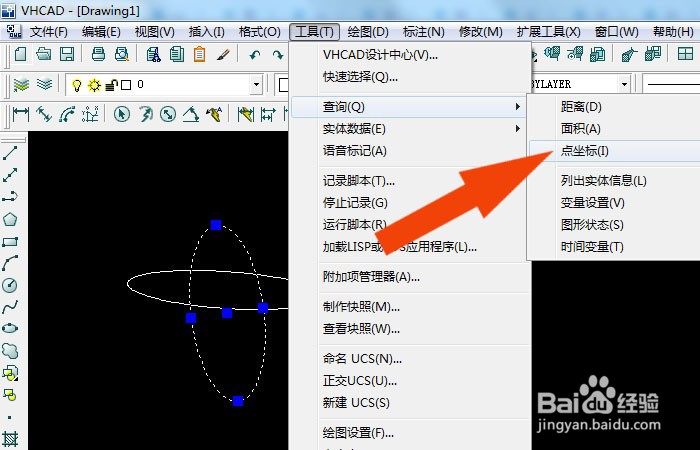Select the construction line tool
The height and width of the screenshot is (450, 700).
pyautogui.click(x=10, y=175)
